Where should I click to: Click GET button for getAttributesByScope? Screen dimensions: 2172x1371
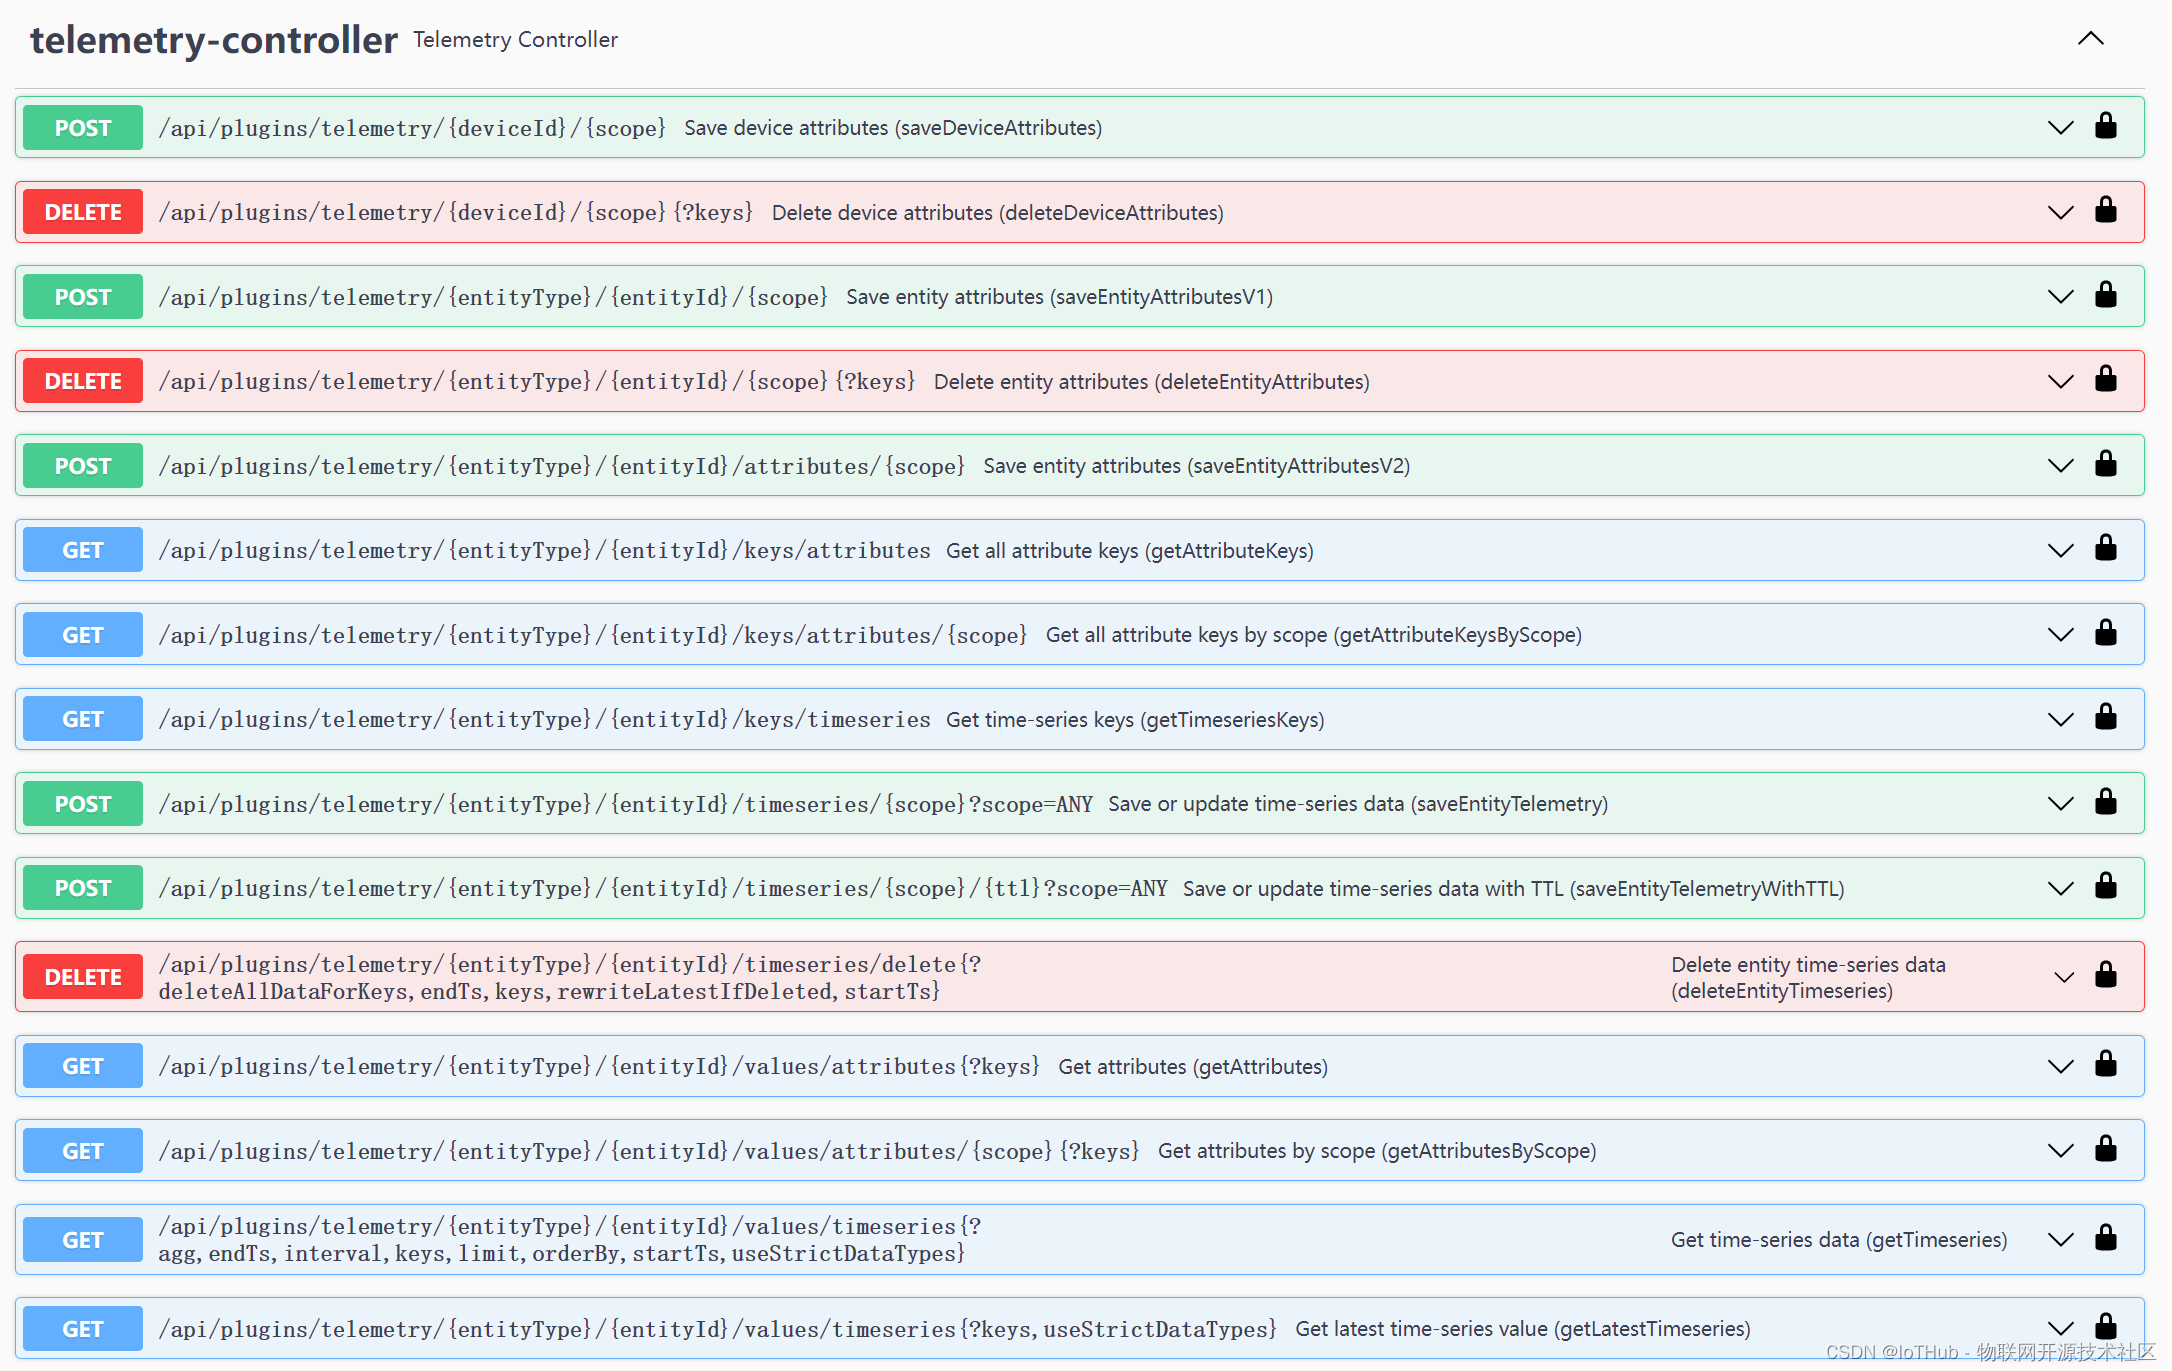[83, 1151]
